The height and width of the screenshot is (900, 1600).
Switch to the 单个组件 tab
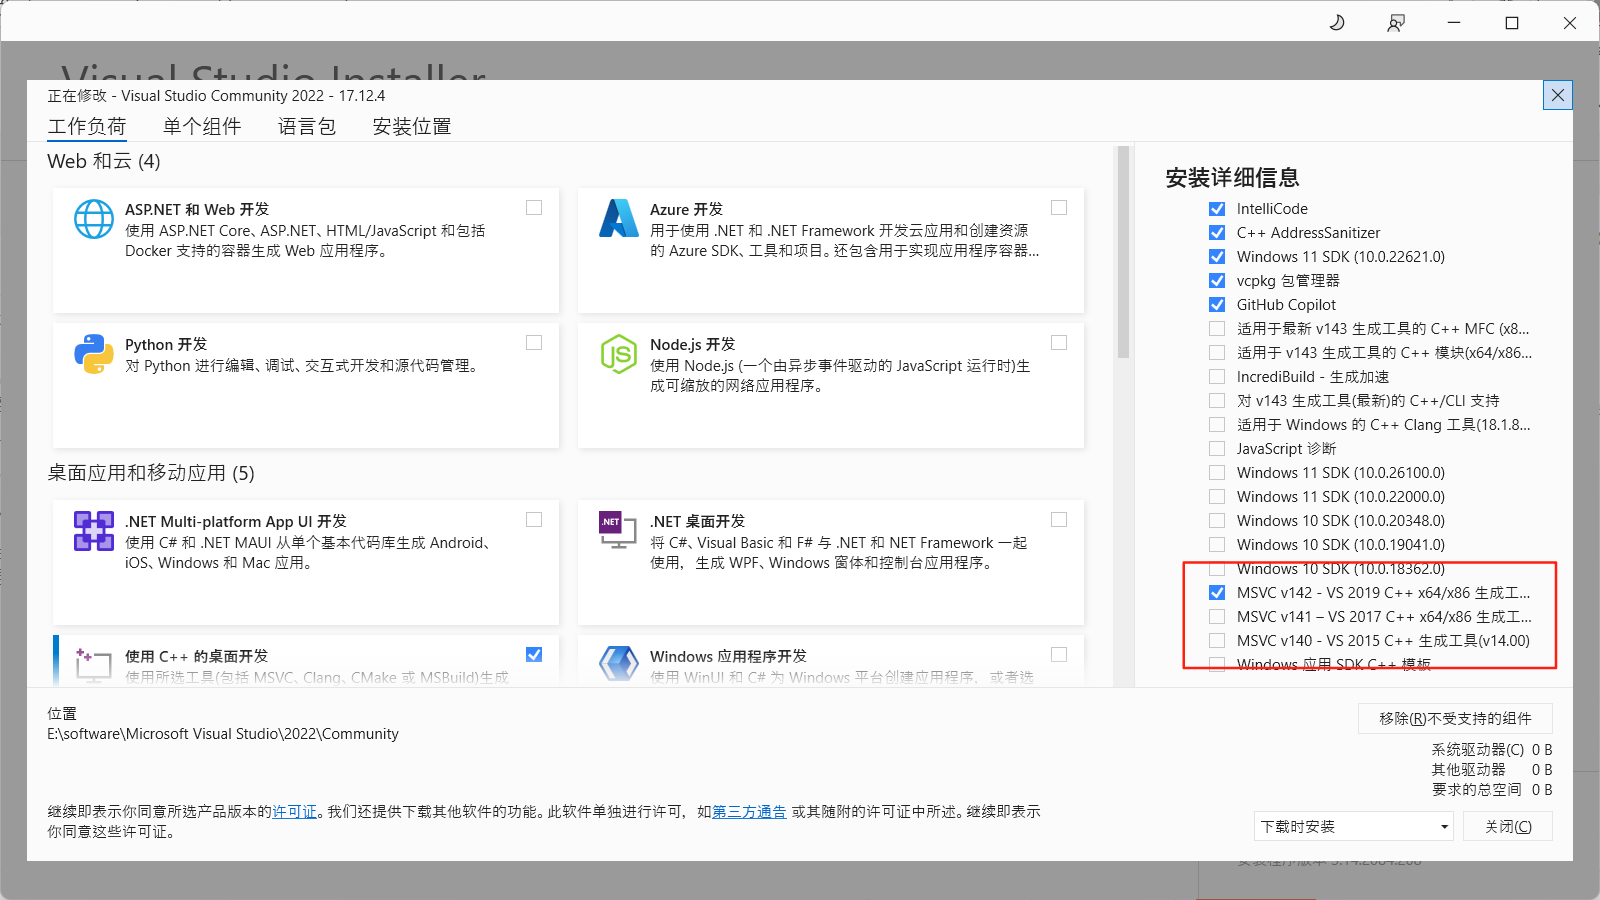tap(202, 127)
